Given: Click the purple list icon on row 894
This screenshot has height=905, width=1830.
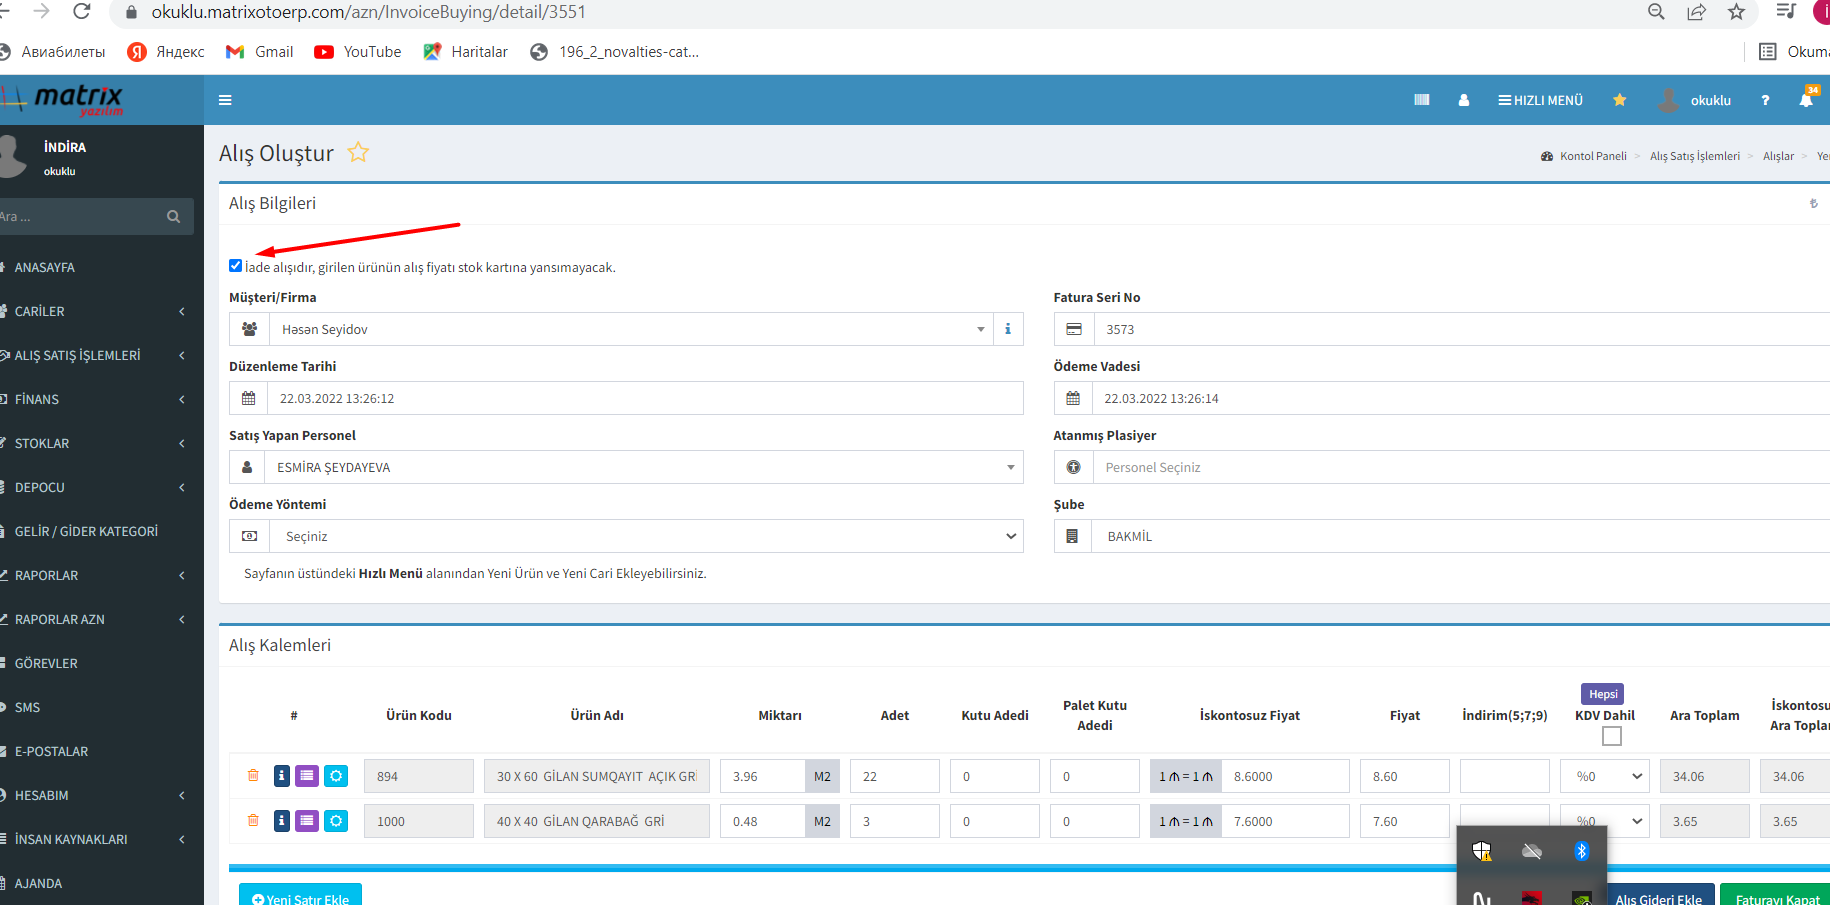Looking at the screenshot, I should (x=307, y=776).
